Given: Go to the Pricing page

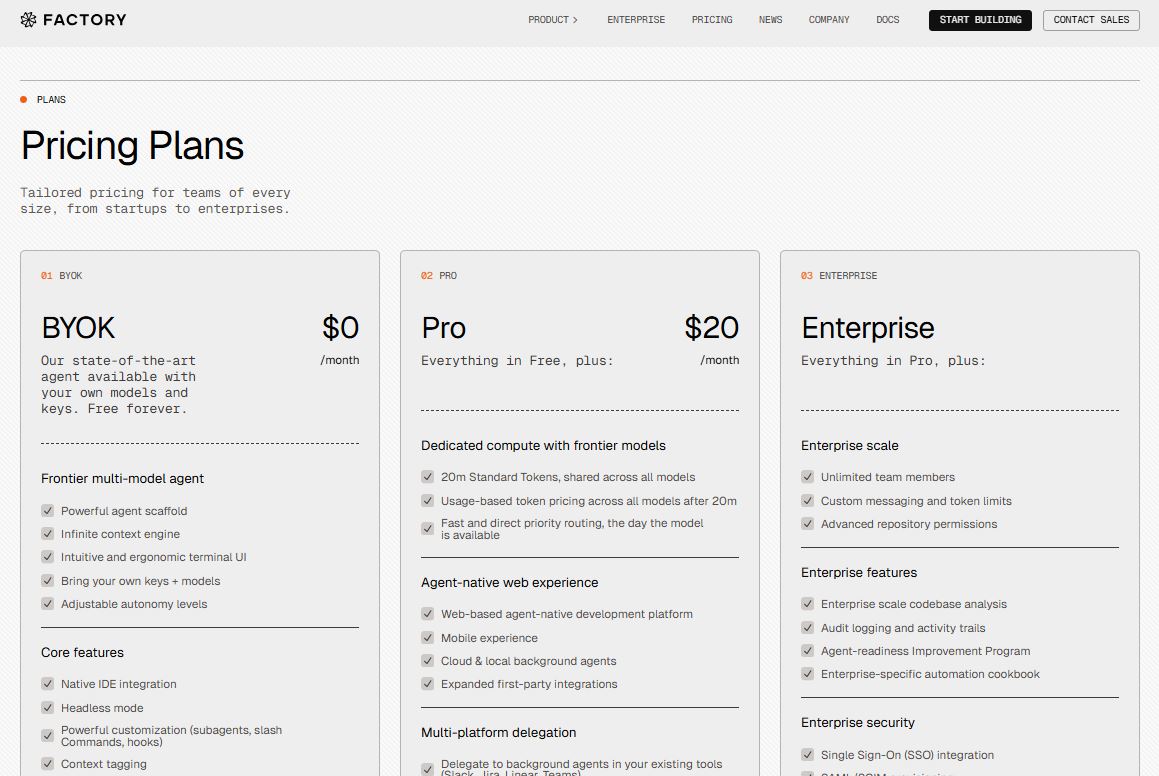Looking at the screenshot, I should pyautogui.click(x=711, y=20).
